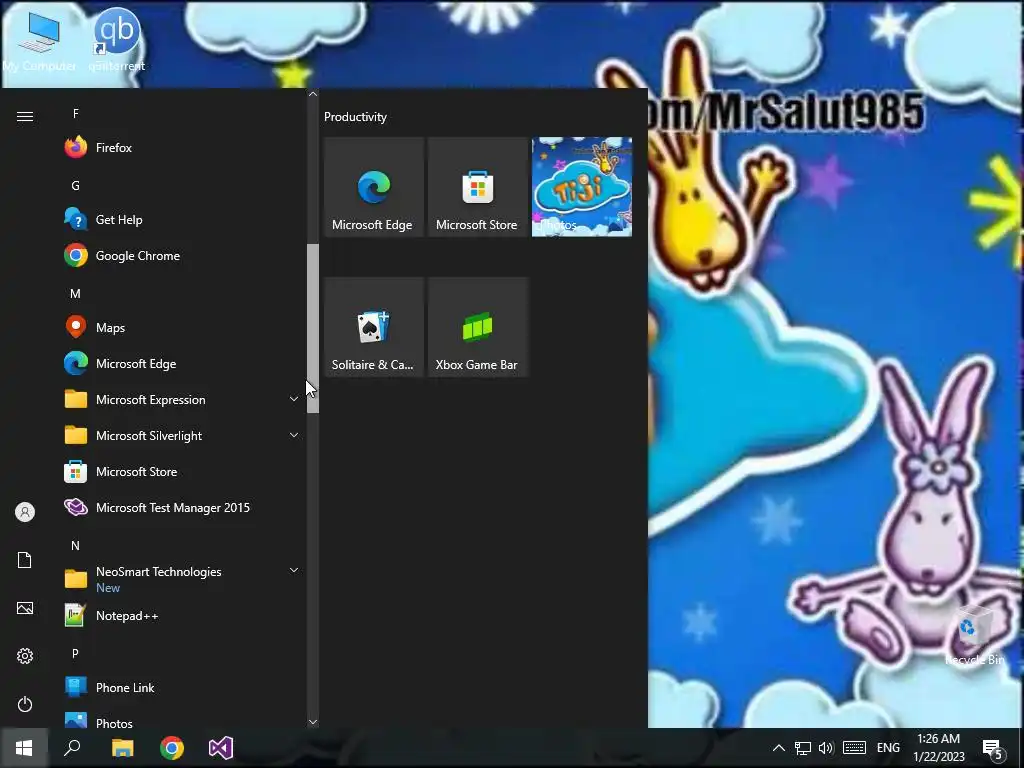Open the Solitaire & Casual Games tile
1024x768 pixels.
tap(374, 327)
